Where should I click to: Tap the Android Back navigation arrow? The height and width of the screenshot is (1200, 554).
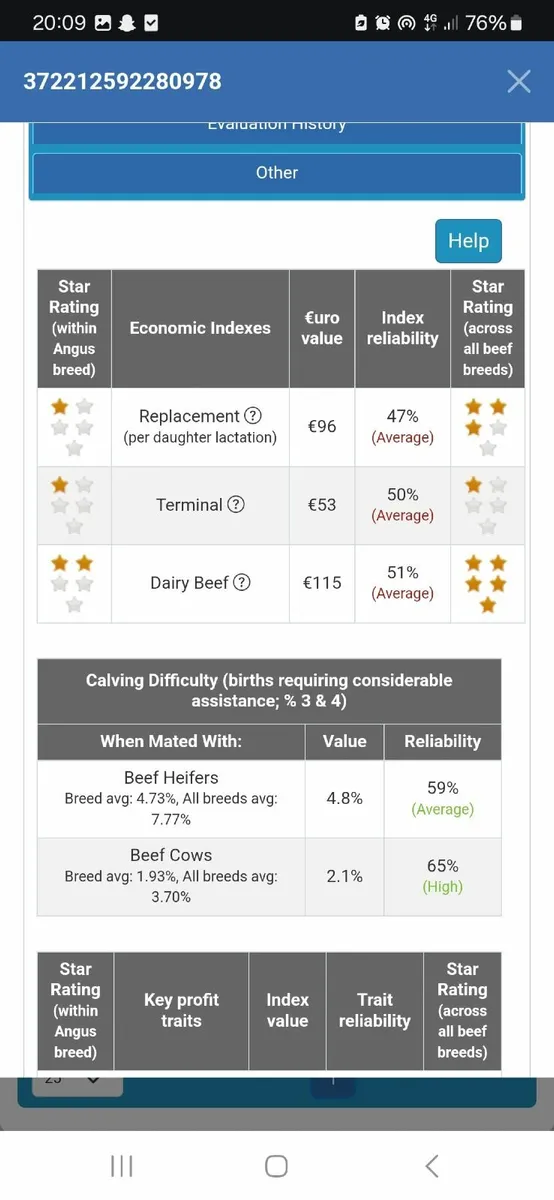click(432, 1165)
